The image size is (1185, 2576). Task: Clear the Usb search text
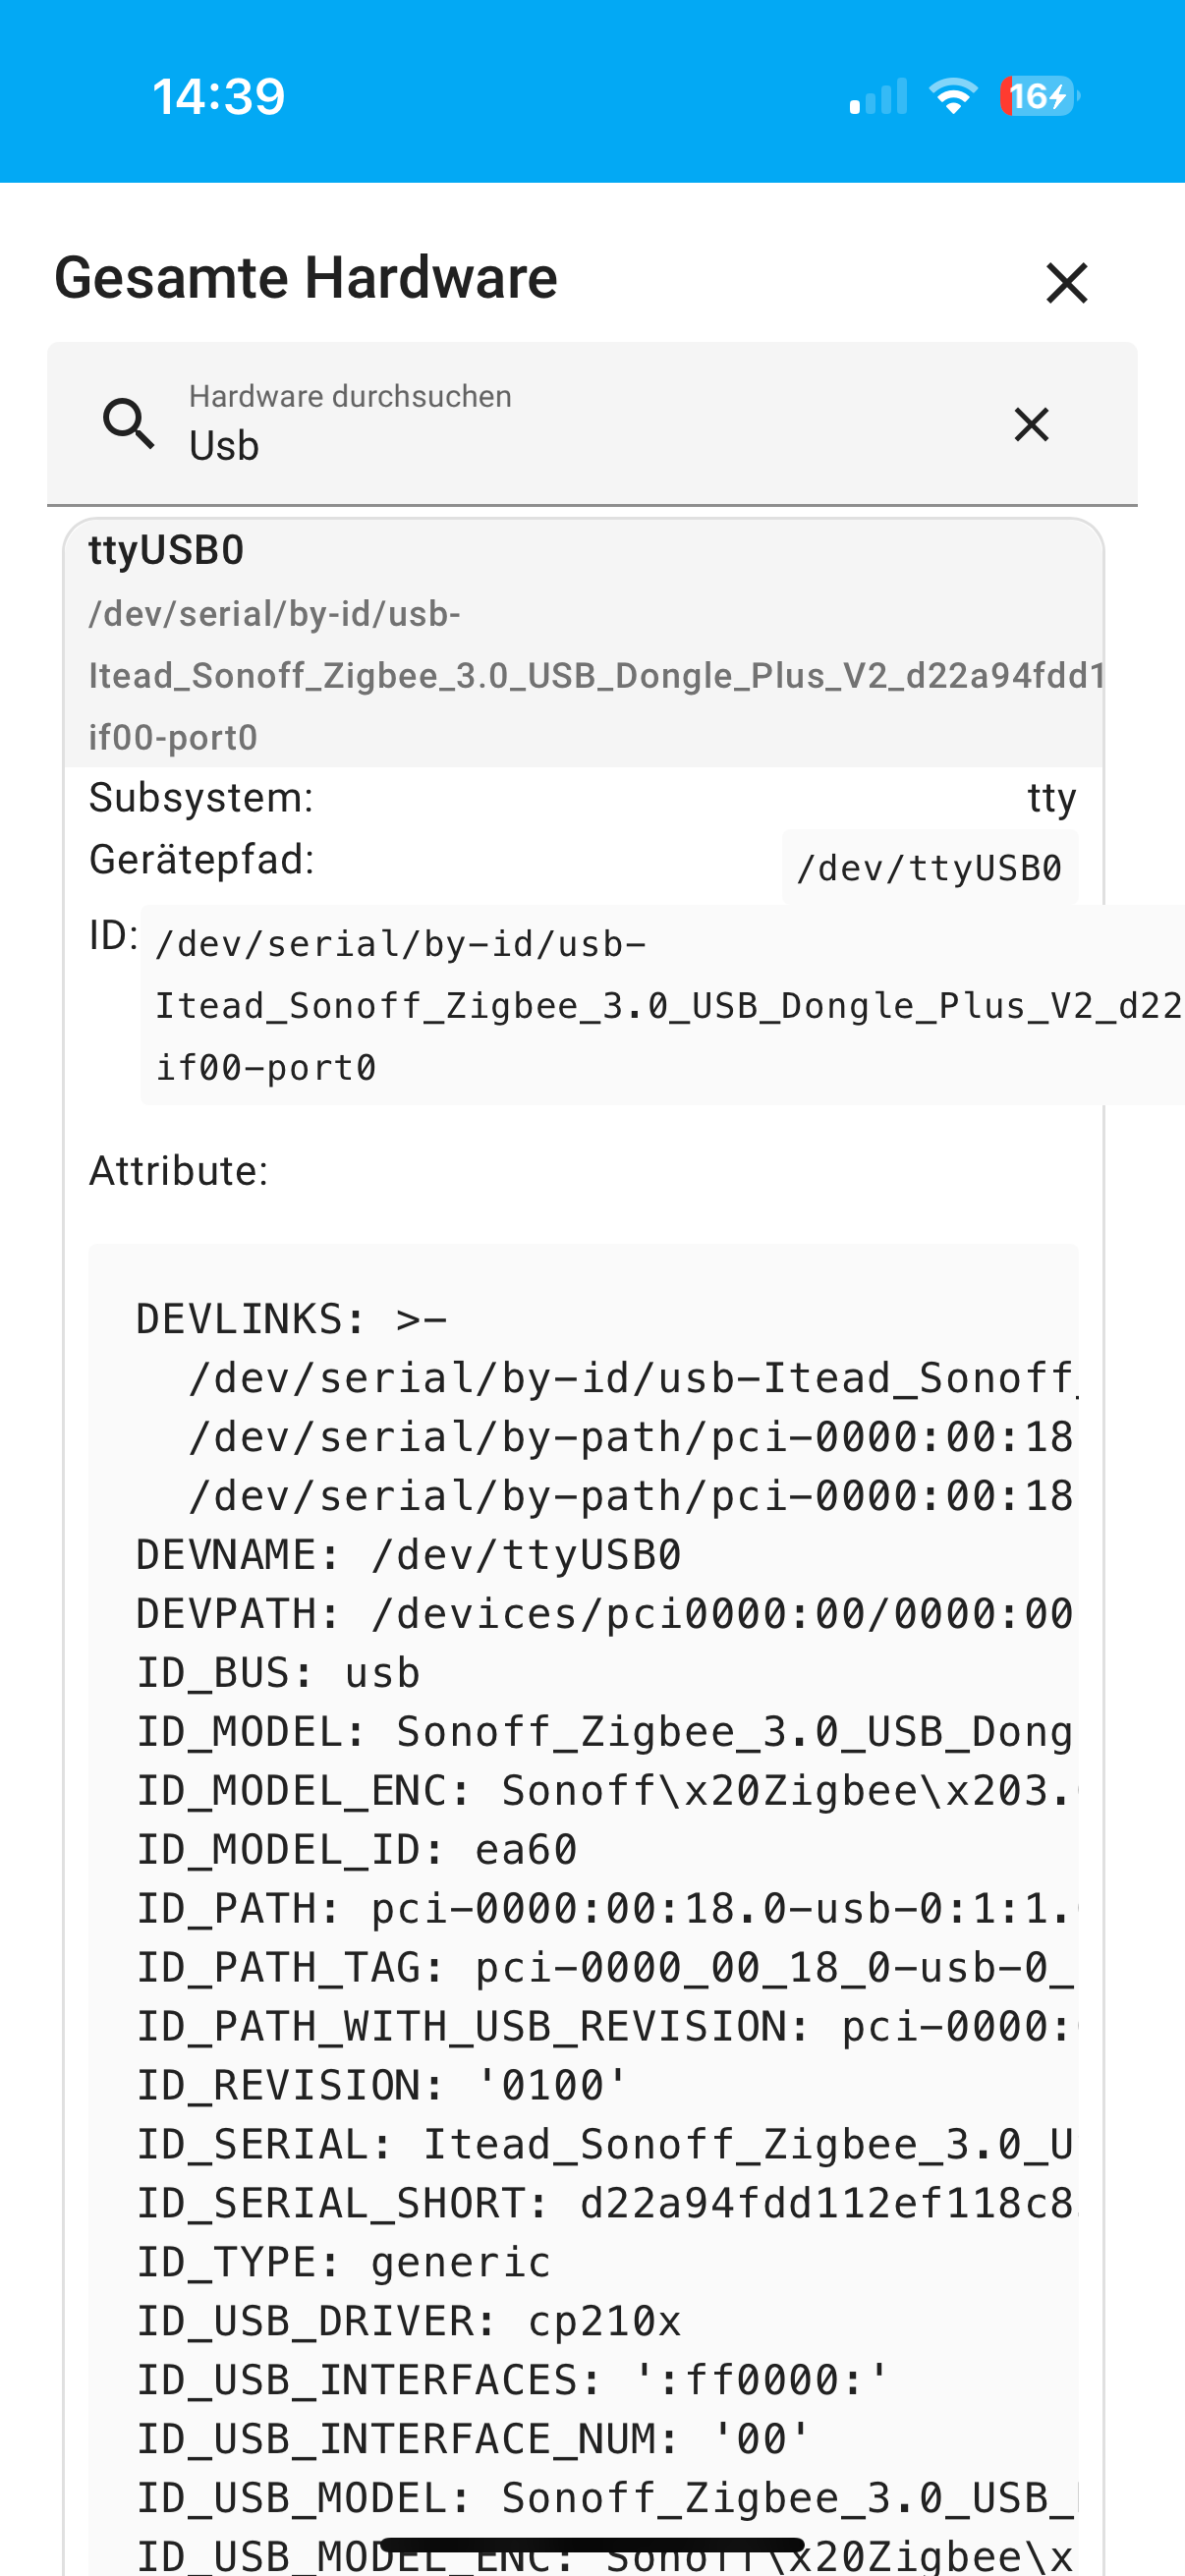1031,424
